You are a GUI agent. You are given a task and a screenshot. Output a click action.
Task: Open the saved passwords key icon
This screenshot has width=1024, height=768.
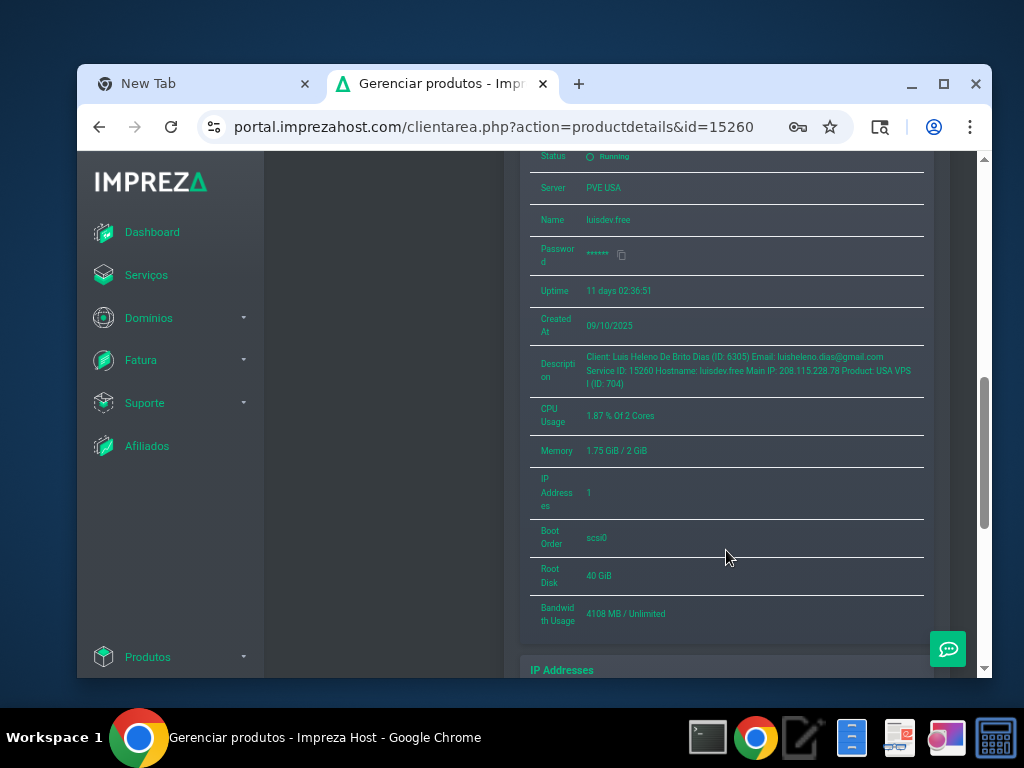click(797, 127)
